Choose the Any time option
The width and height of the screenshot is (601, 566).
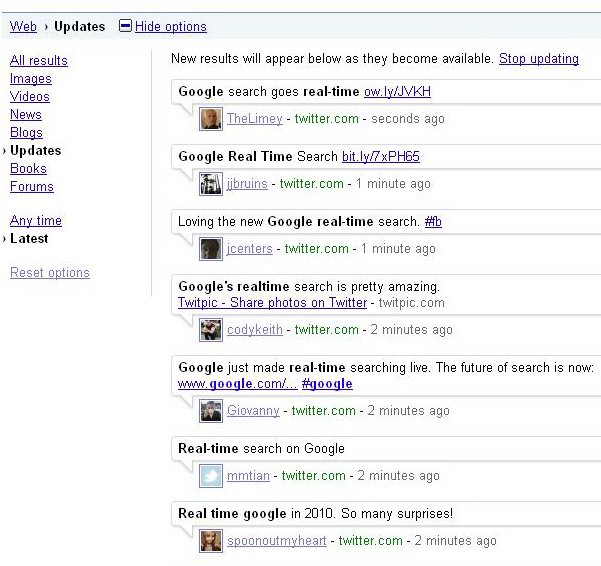pos(36,221)
